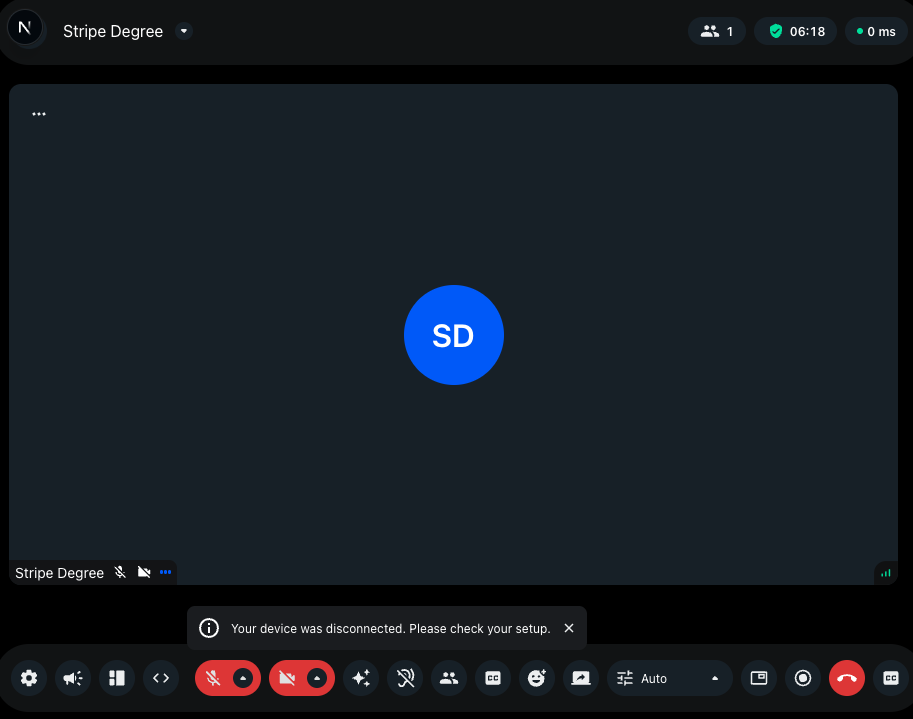Open closed captions
The width and height of the screenshot is (913, 719).
coord(493,678)
